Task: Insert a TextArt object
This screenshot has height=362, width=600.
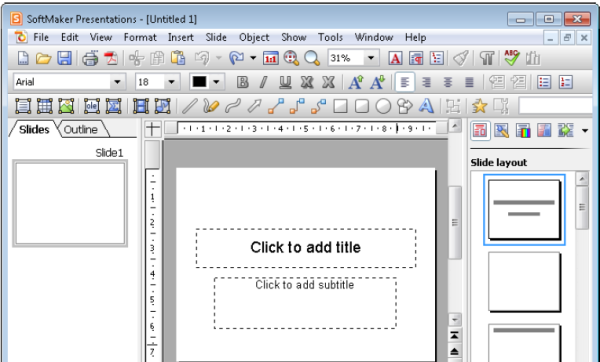Action: (x=426, y=106)
